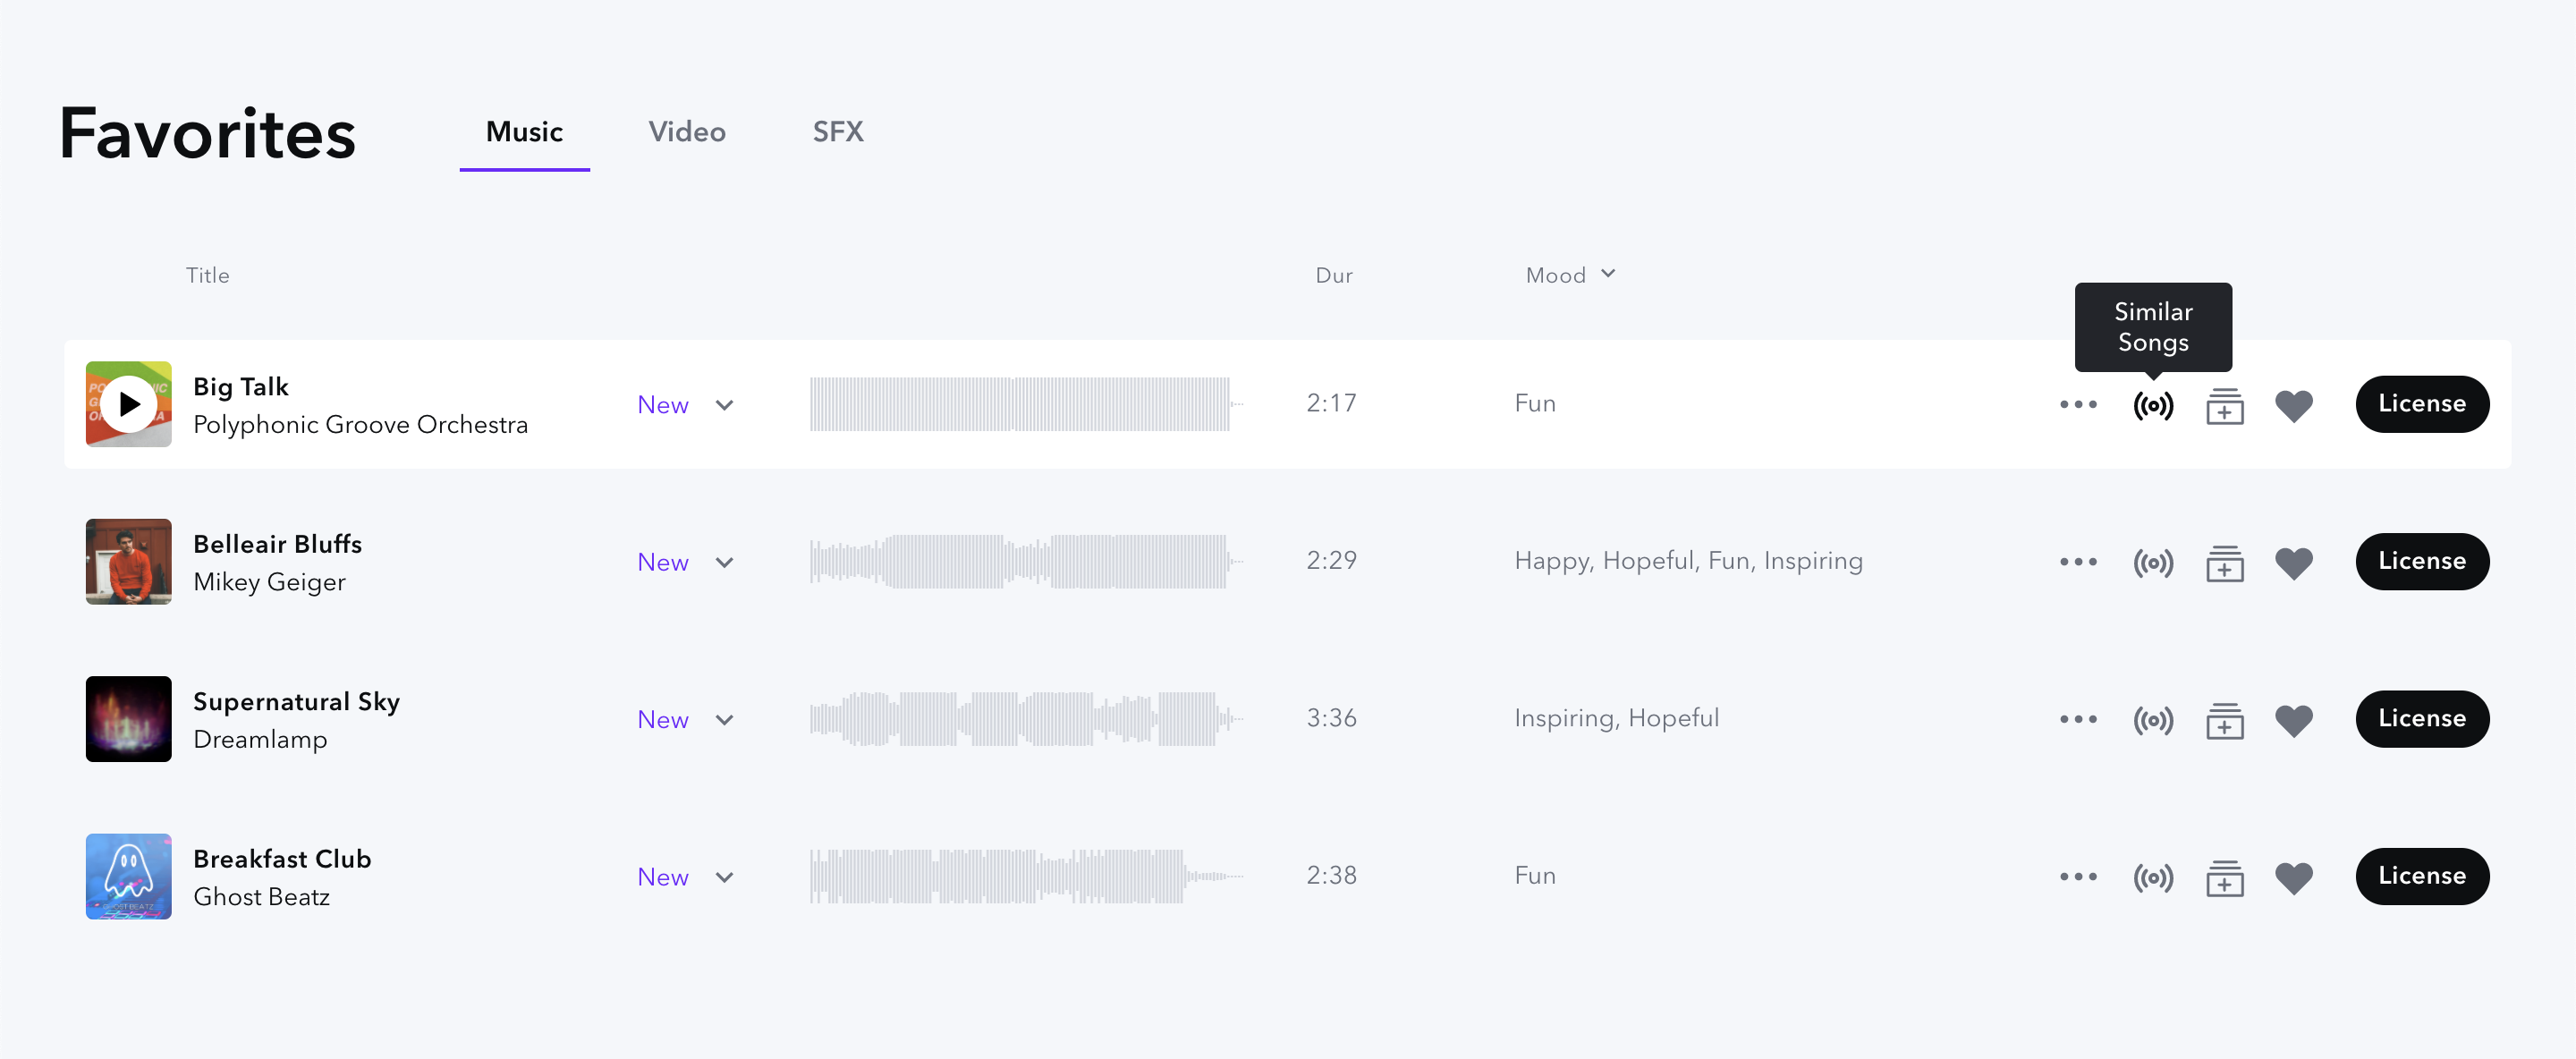The image size is (2576, 1059).
Task: Unfavorite Big Talk with the heart
Action: 2293,405
